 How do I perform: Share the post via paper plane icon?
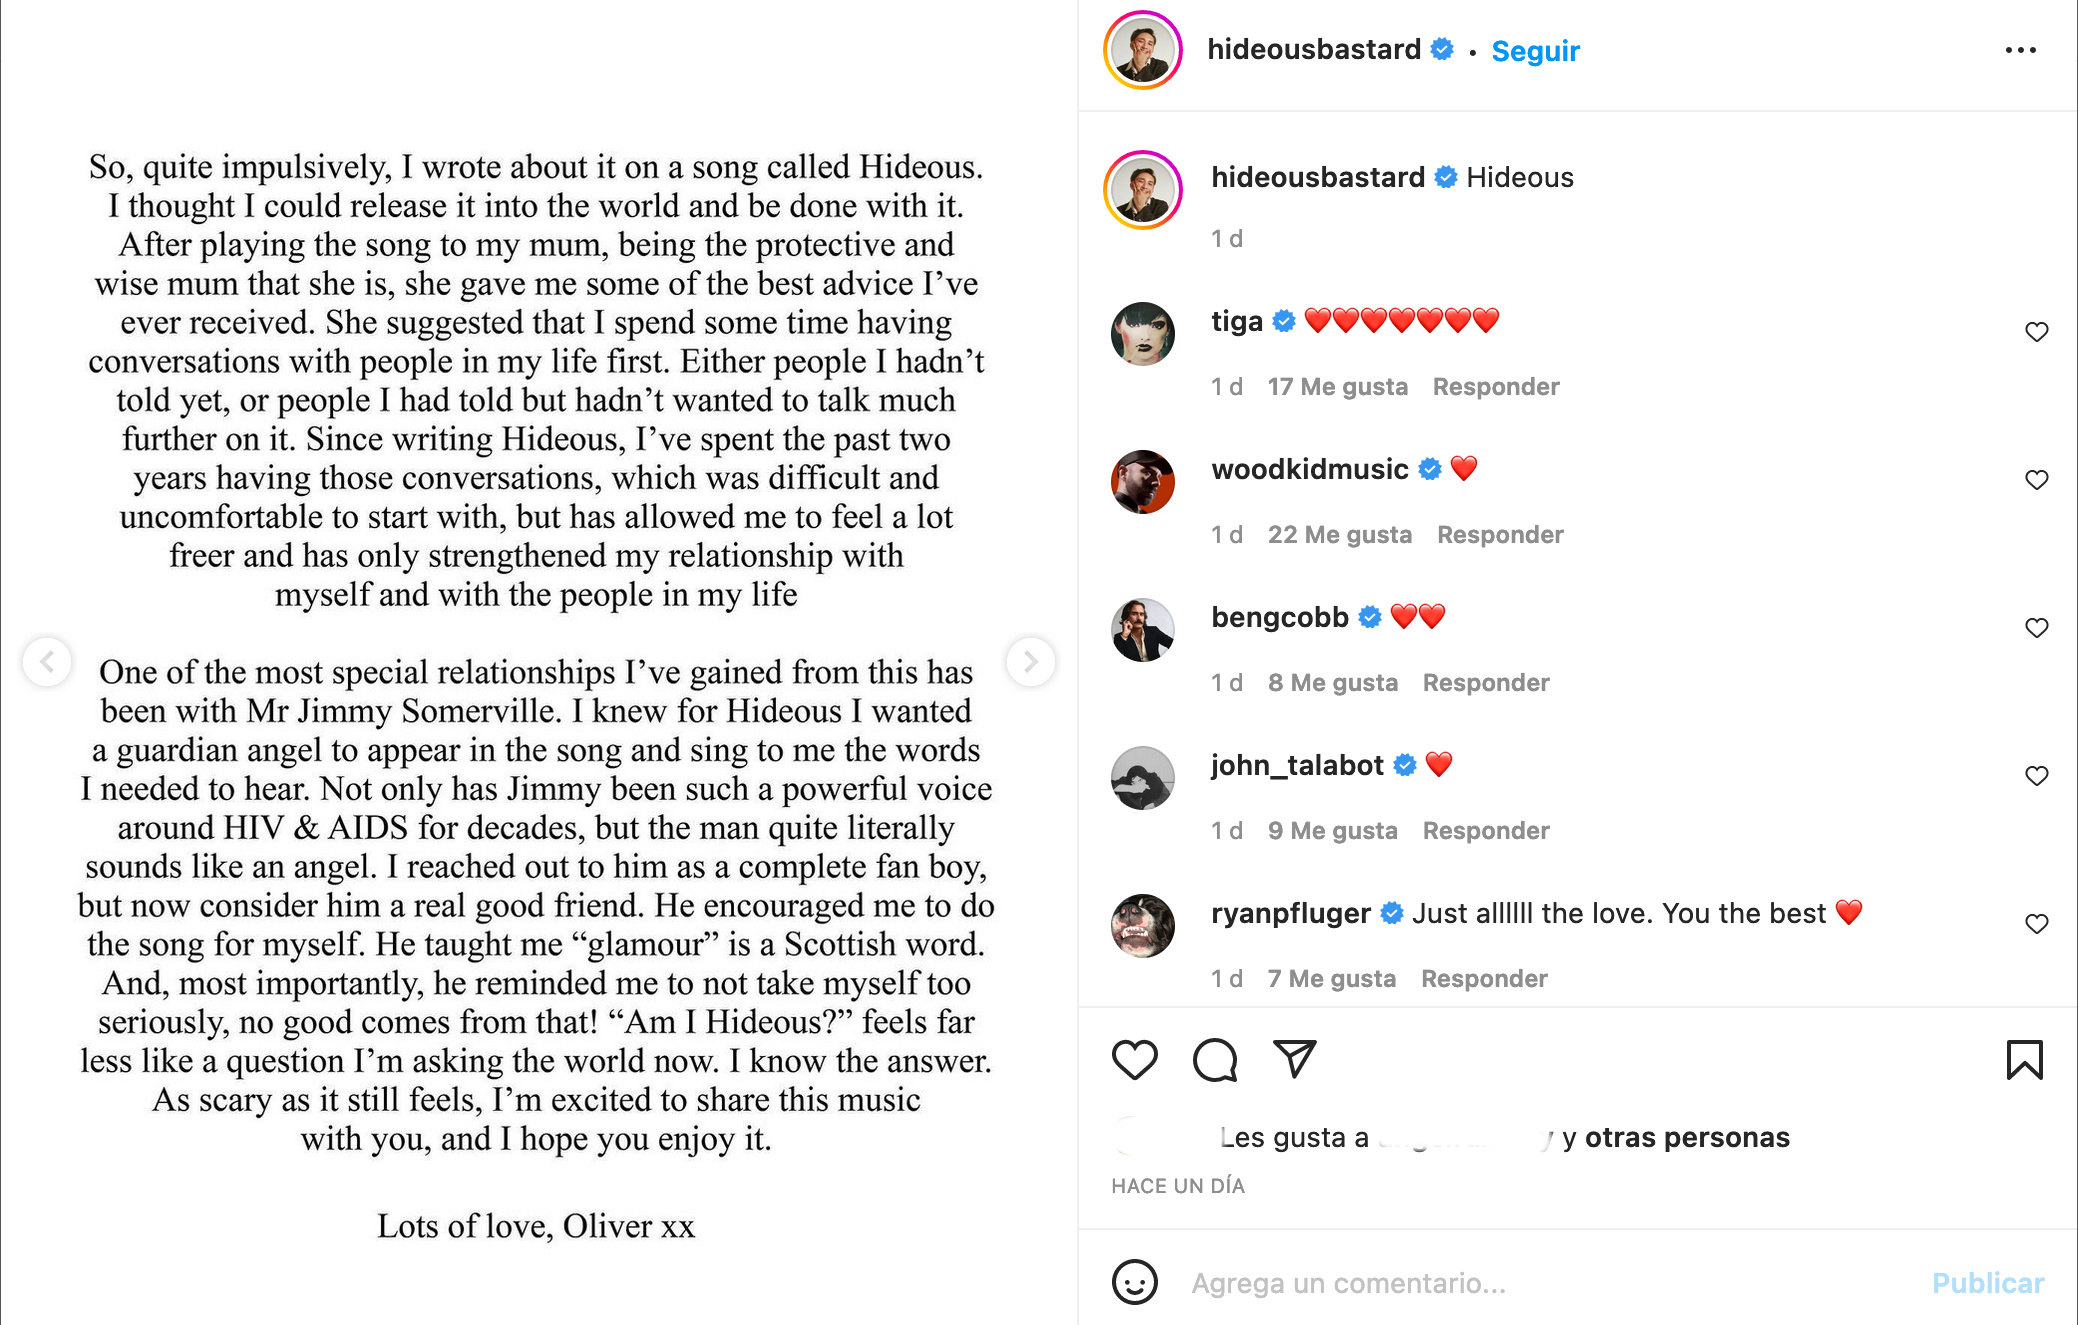coord(1294,1059)
